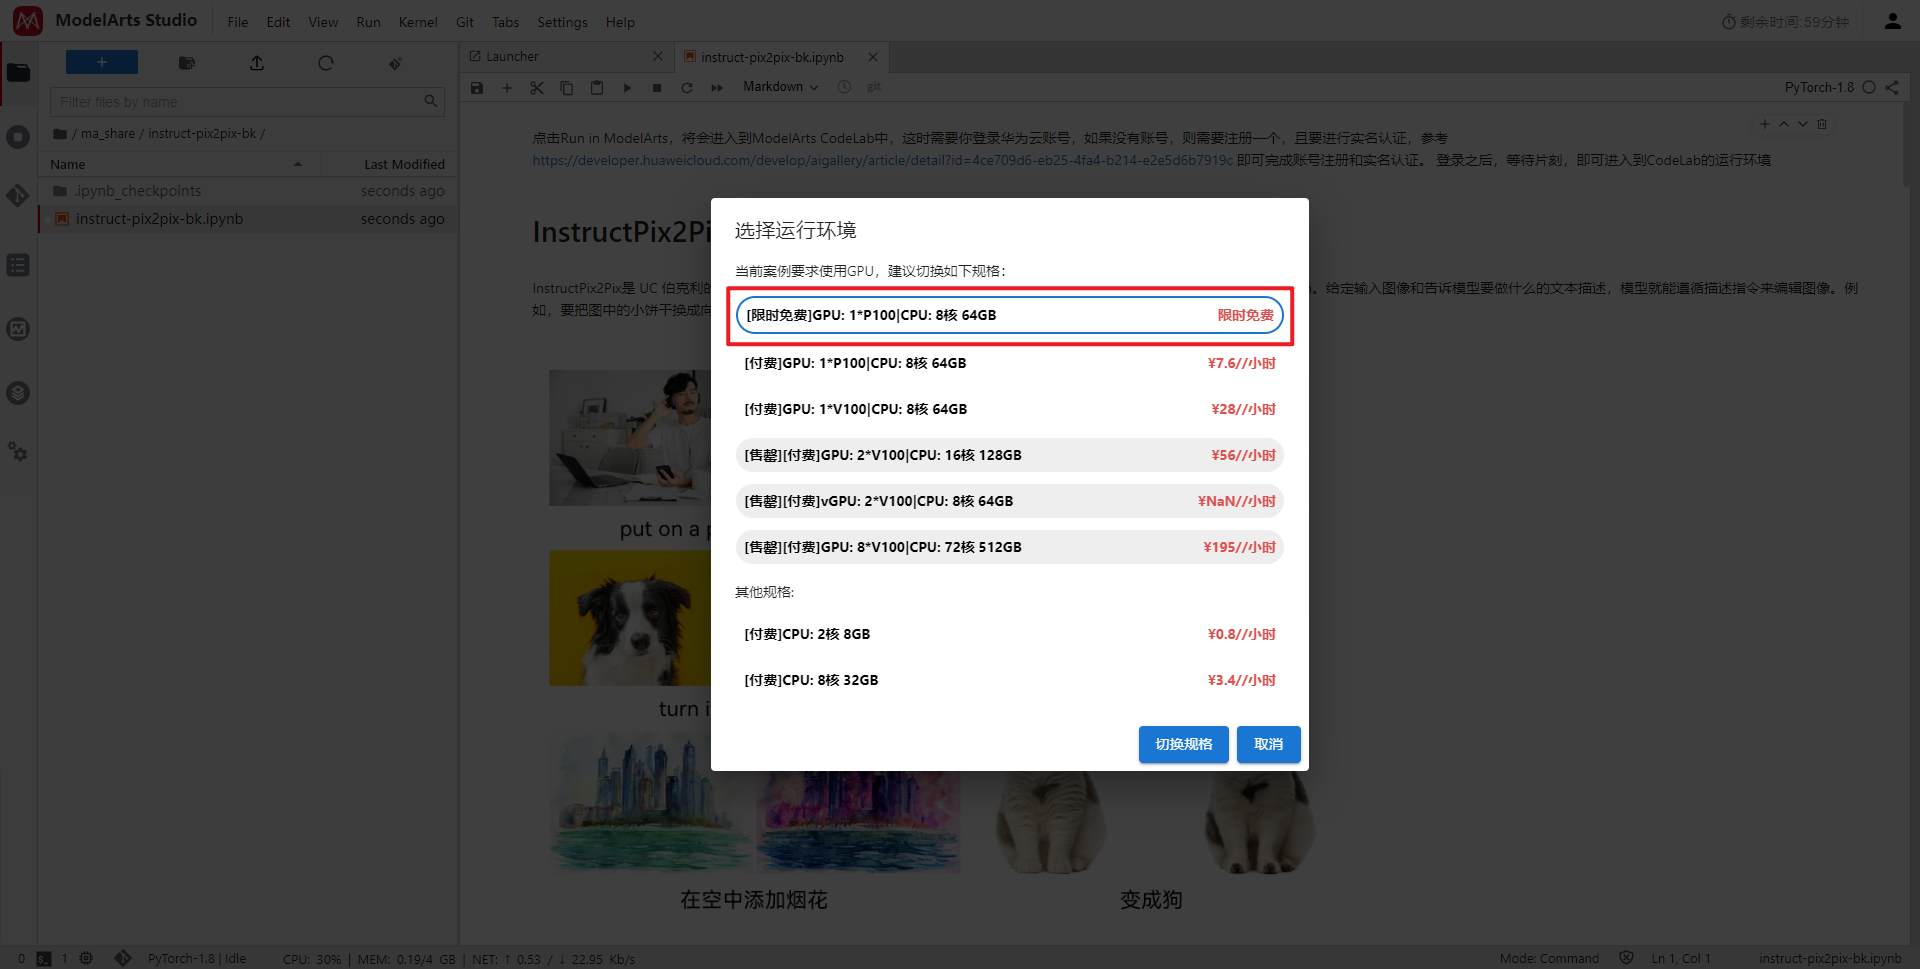
Task: Open the running terminals and kernels panel
Action: point(18,137)
